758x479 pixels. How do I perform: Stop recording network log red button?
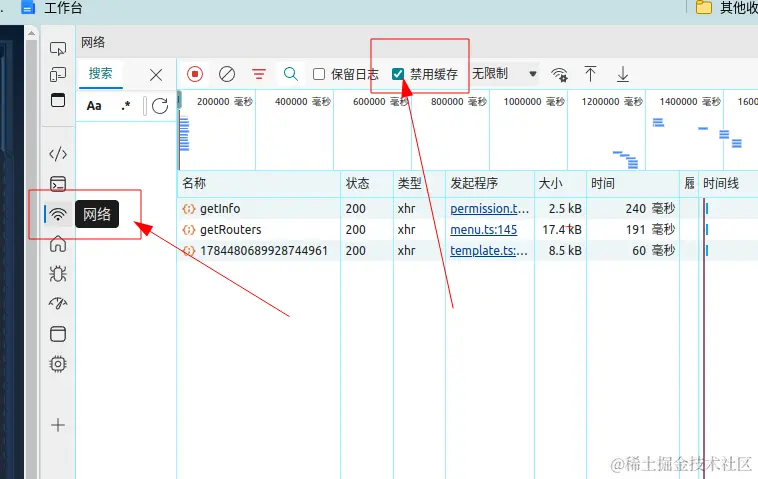coord(195,74)
